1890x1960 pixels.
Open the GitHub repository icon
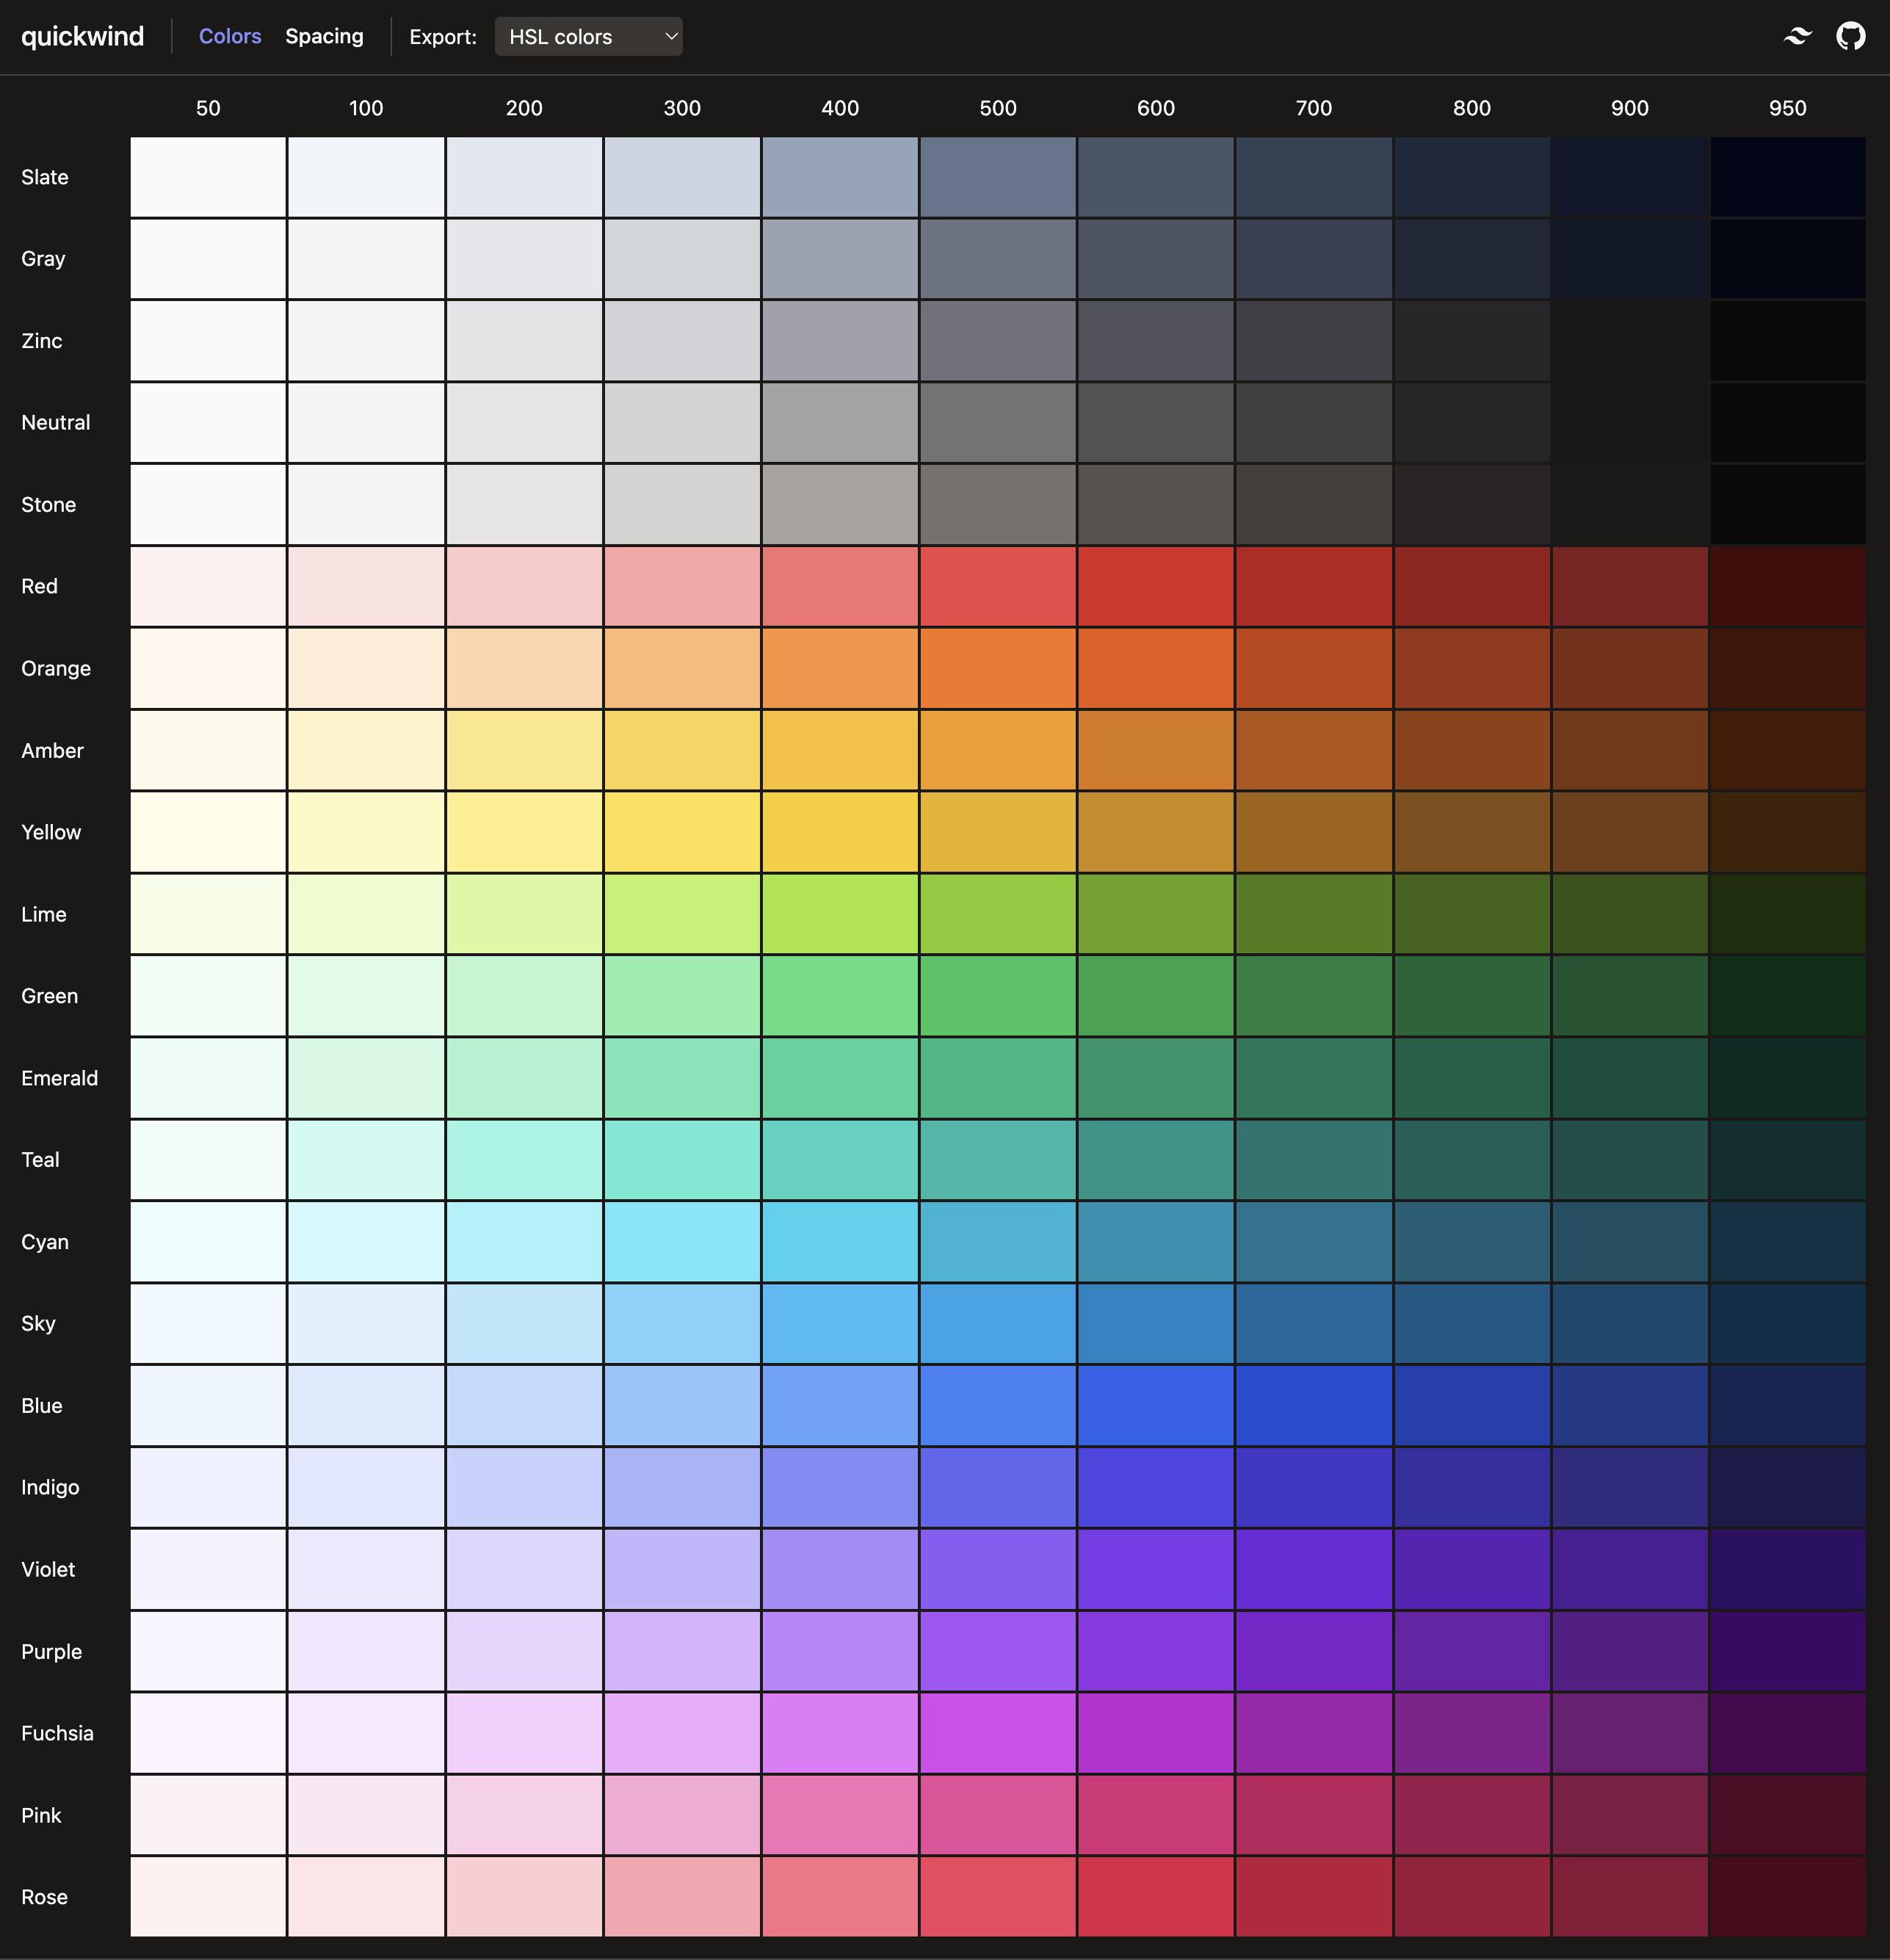[x=1852, y=36]
